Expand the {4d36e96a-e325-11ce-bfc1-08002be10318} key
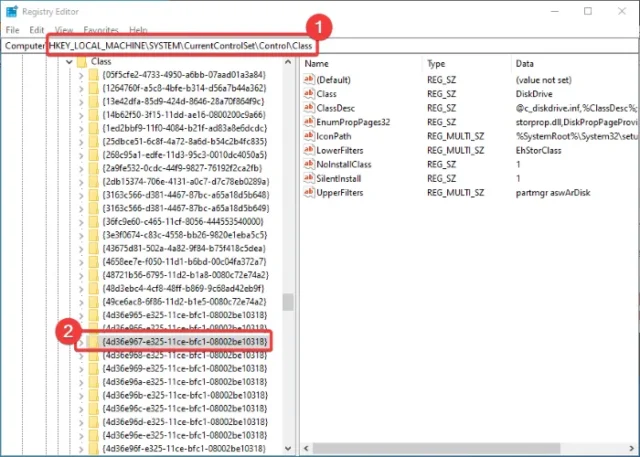 coord(81,382)
